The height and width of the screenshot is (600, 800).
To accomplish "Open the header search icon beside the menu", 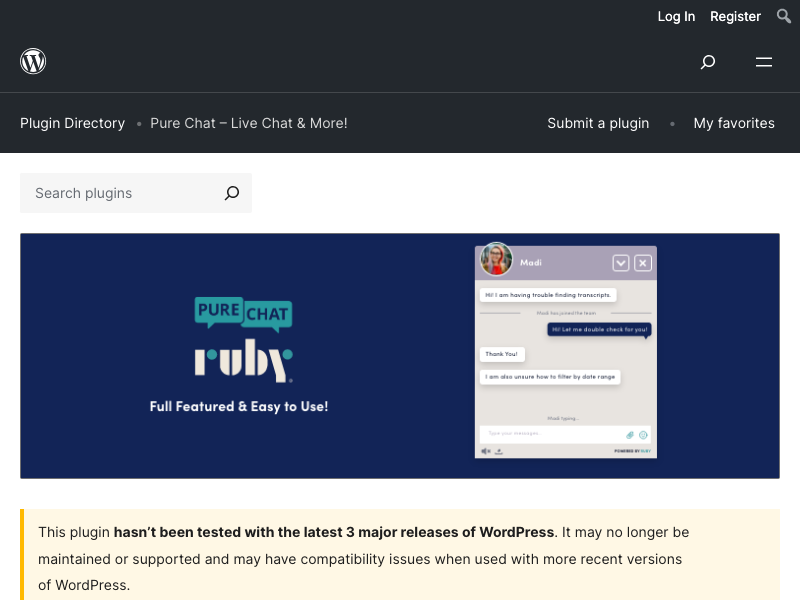I will click(708, 62).
